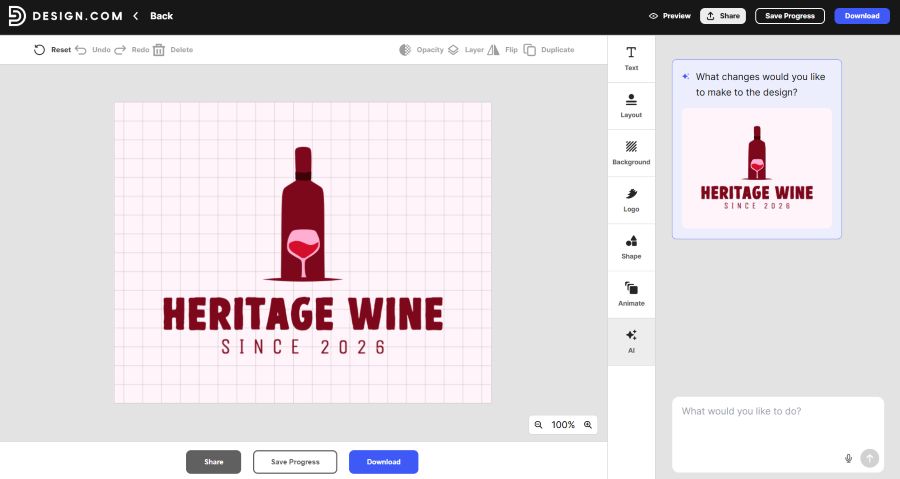Image resolution: width=900 pixels, height=479 pixels.
Task: Zoom in with the magnifier plus icon
Action: click(588, 425)
